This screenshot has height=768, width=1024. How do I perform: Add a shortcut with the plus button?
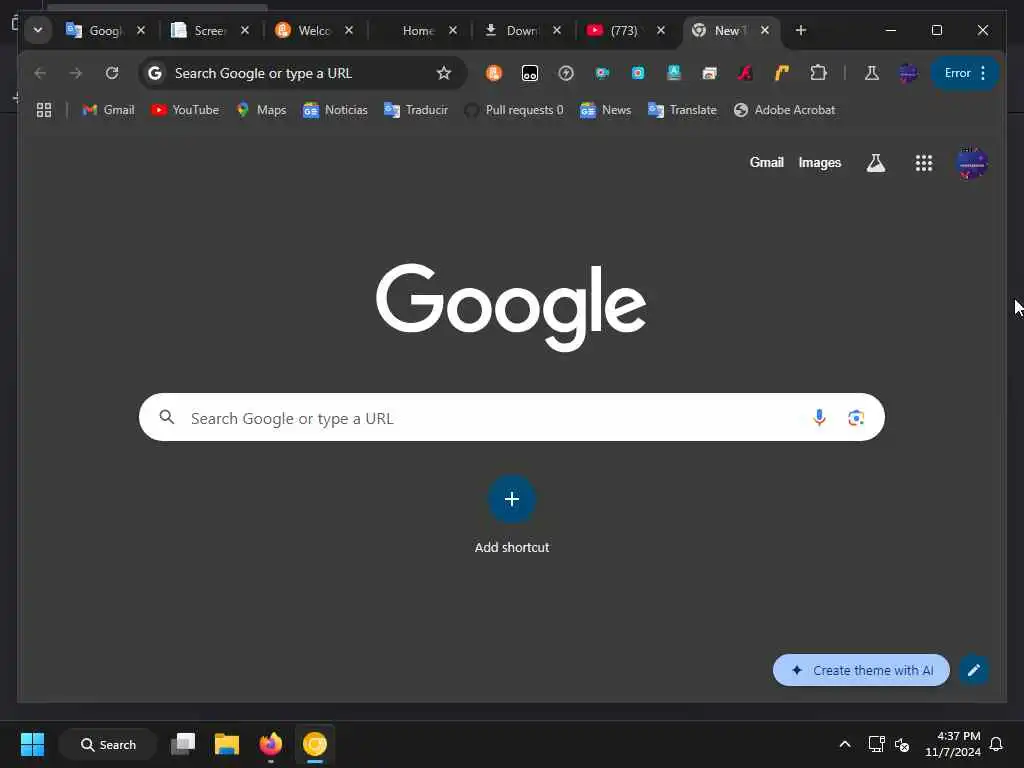(x=512, y=500)
